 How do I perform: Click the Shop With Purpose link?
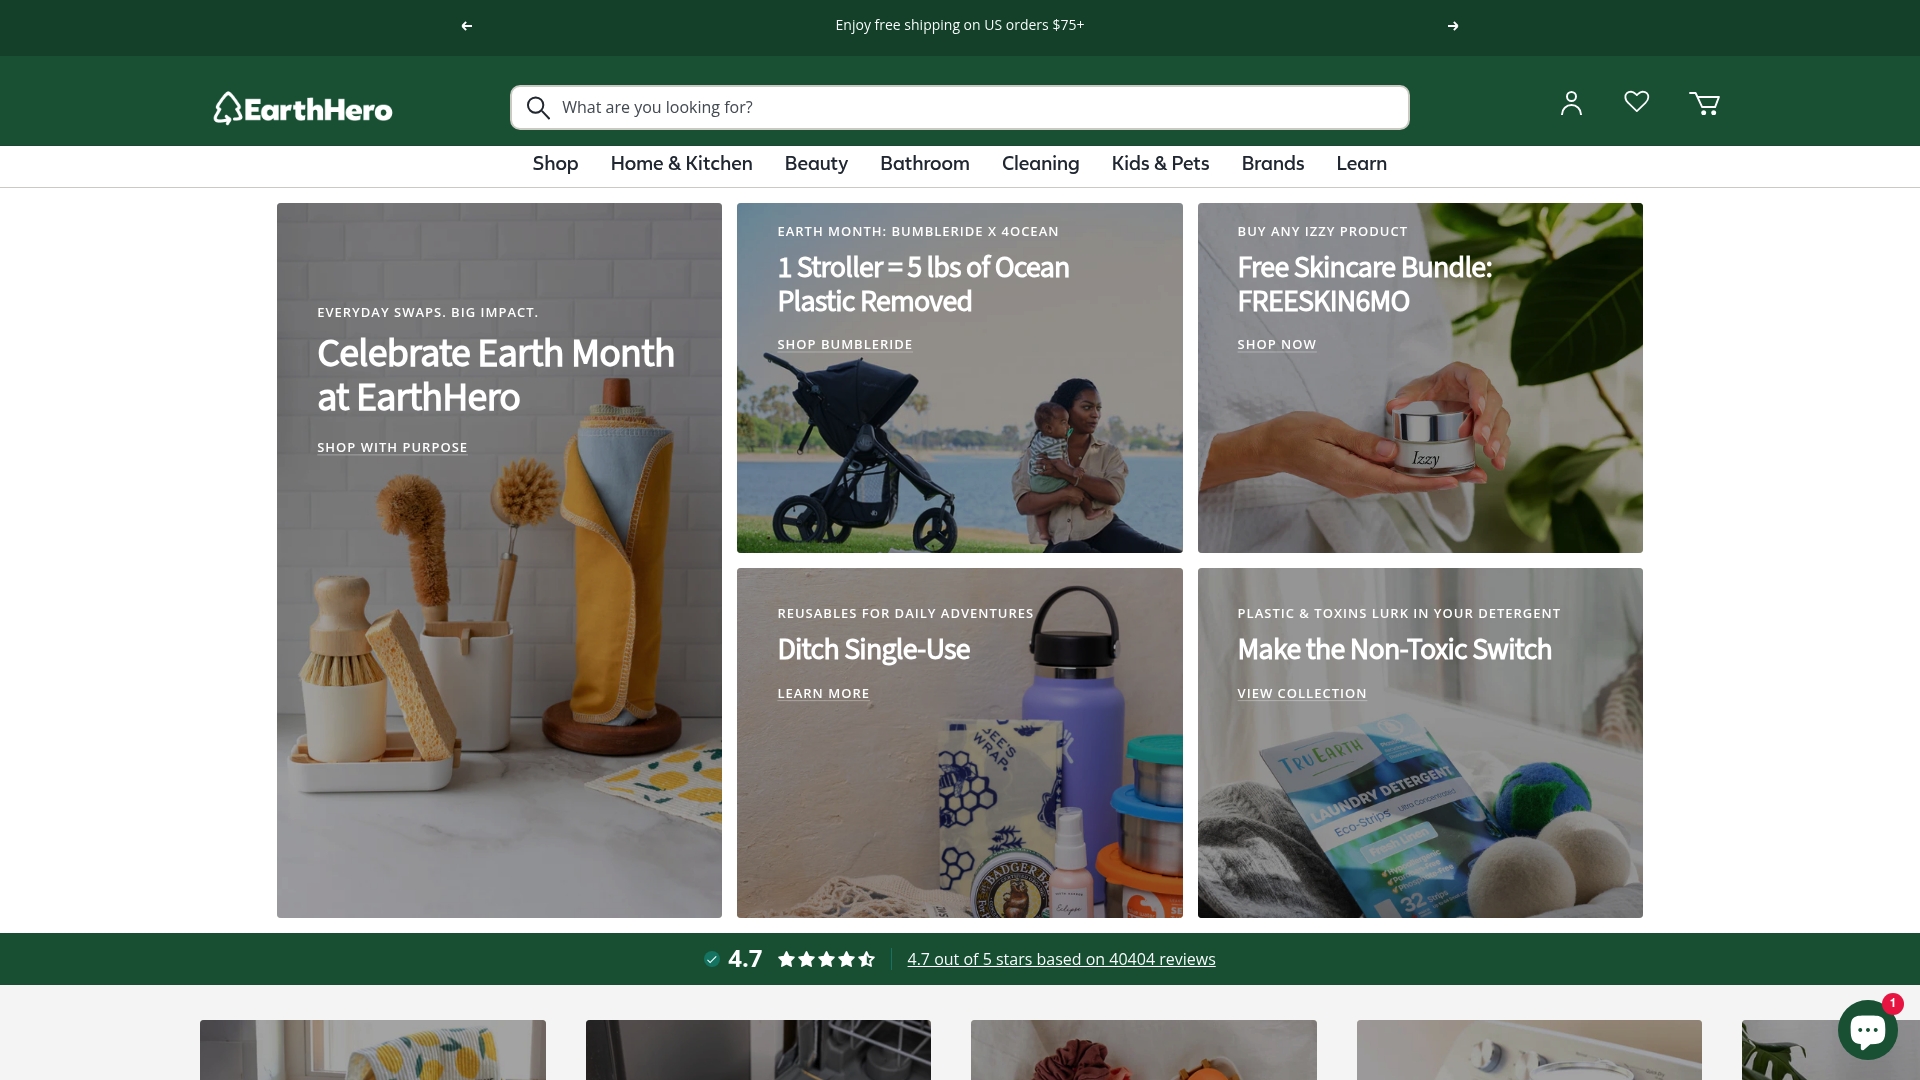[392, 448]
